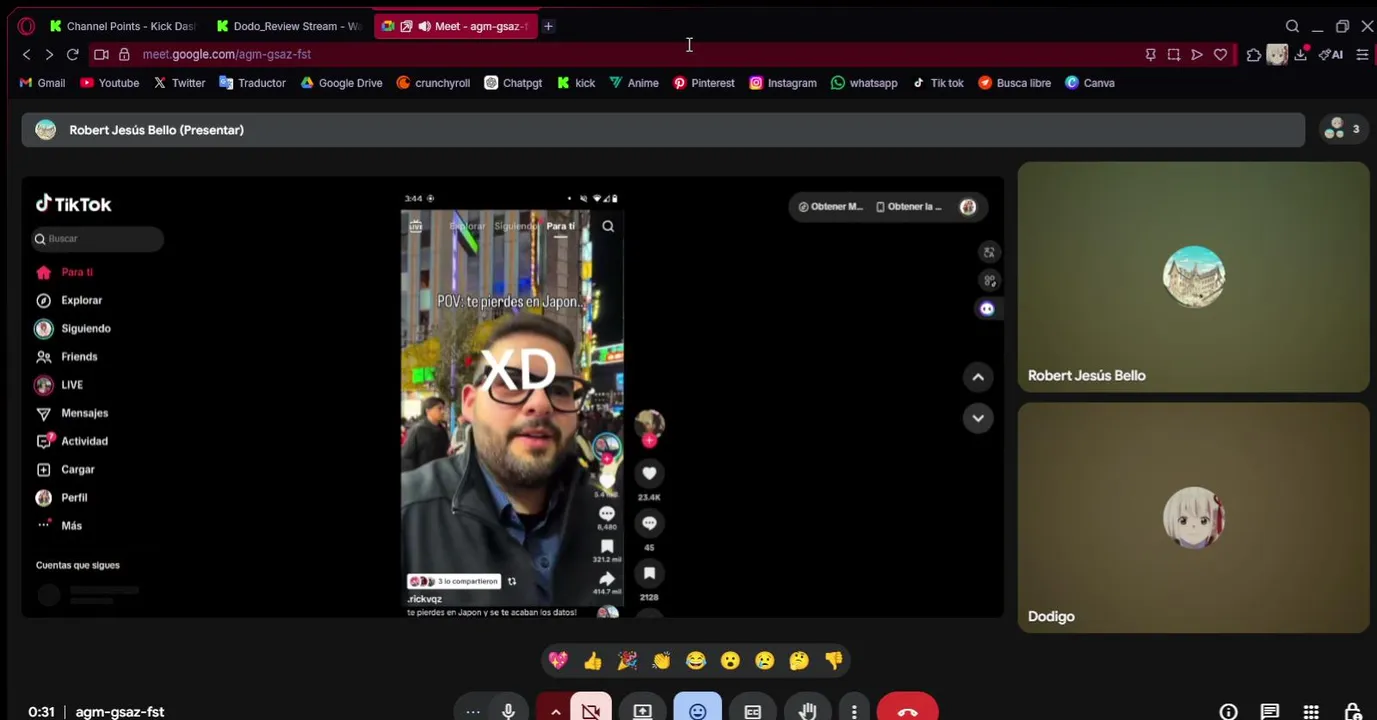Open the Twitter bookmark
This screenshot has height=720, width=1377.
[179, 83]
